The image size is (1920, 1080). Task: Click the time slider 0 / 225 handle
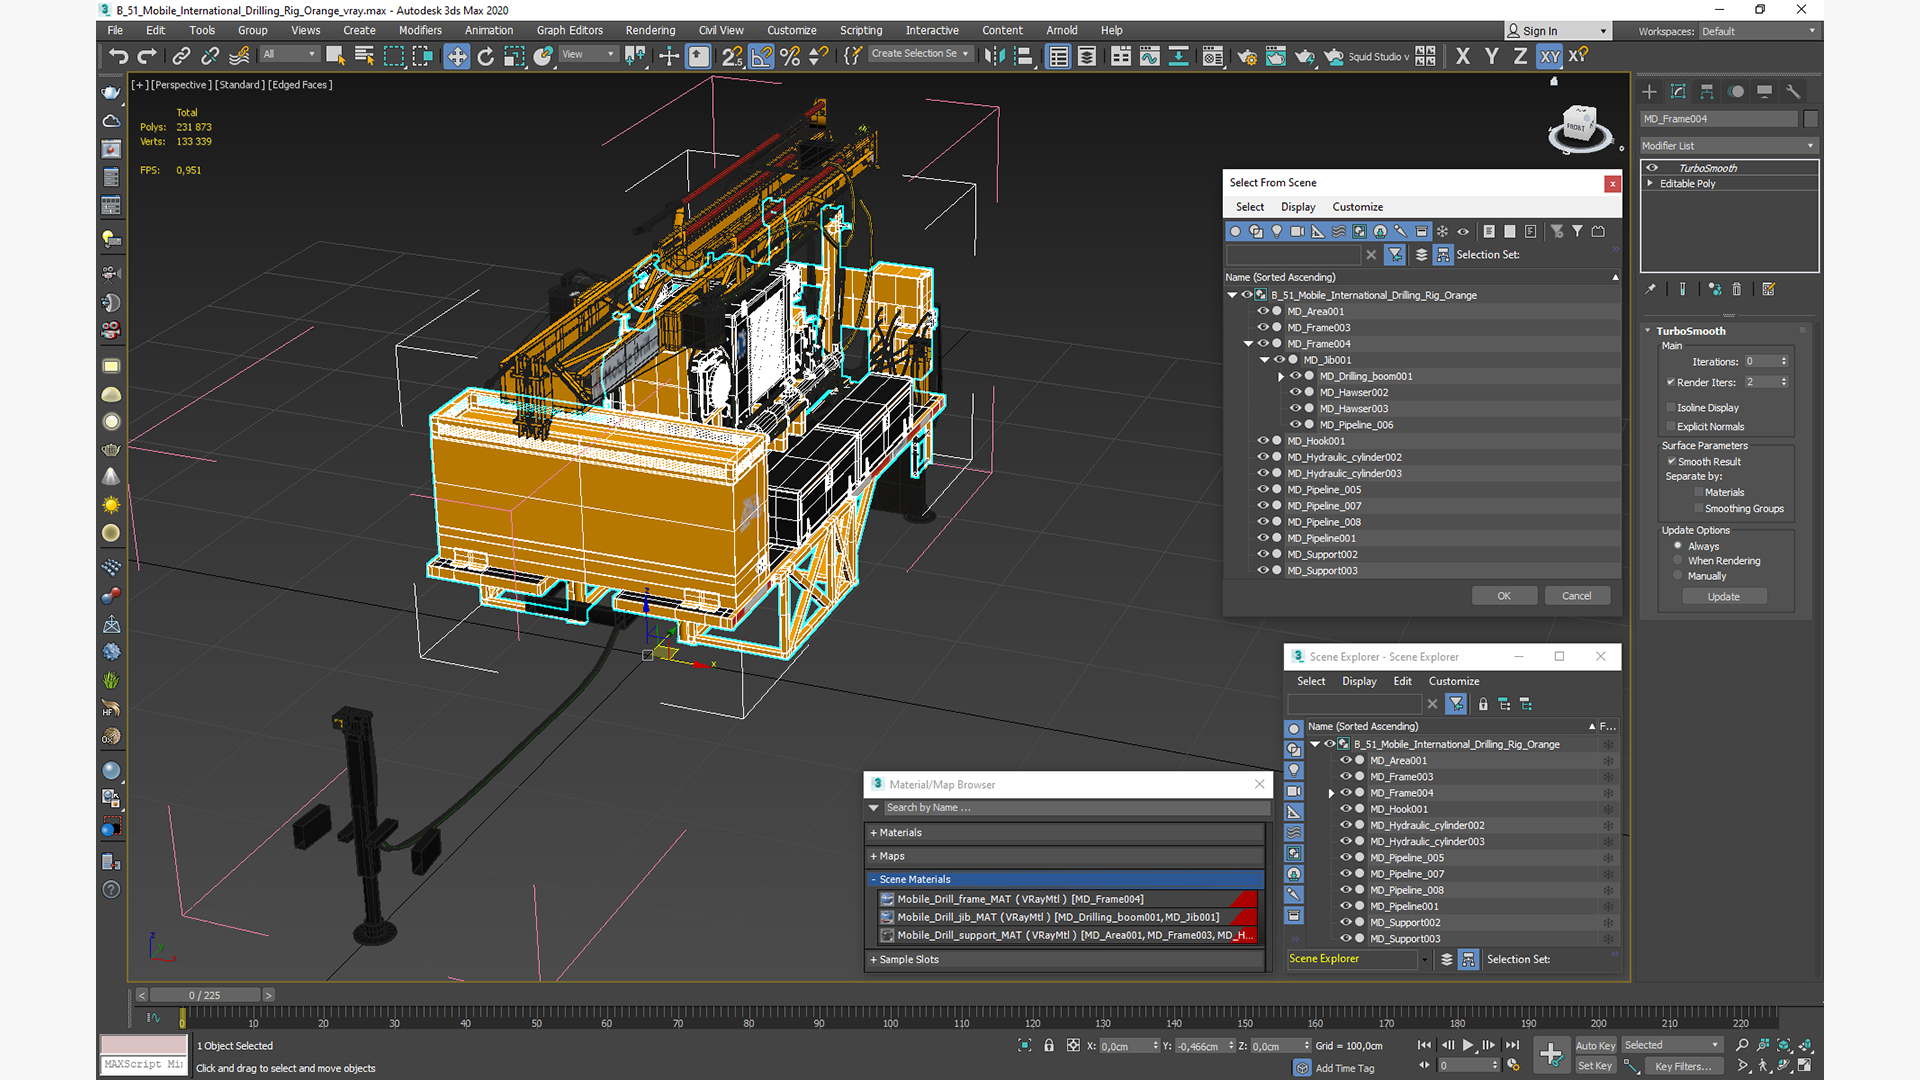tap(205, 995)
